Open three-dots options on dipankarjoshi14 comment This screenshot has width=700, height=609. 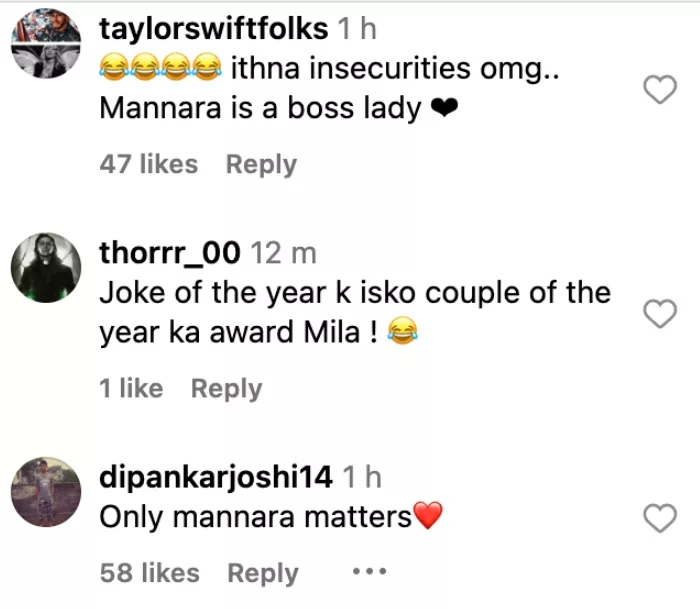[368, 573]
